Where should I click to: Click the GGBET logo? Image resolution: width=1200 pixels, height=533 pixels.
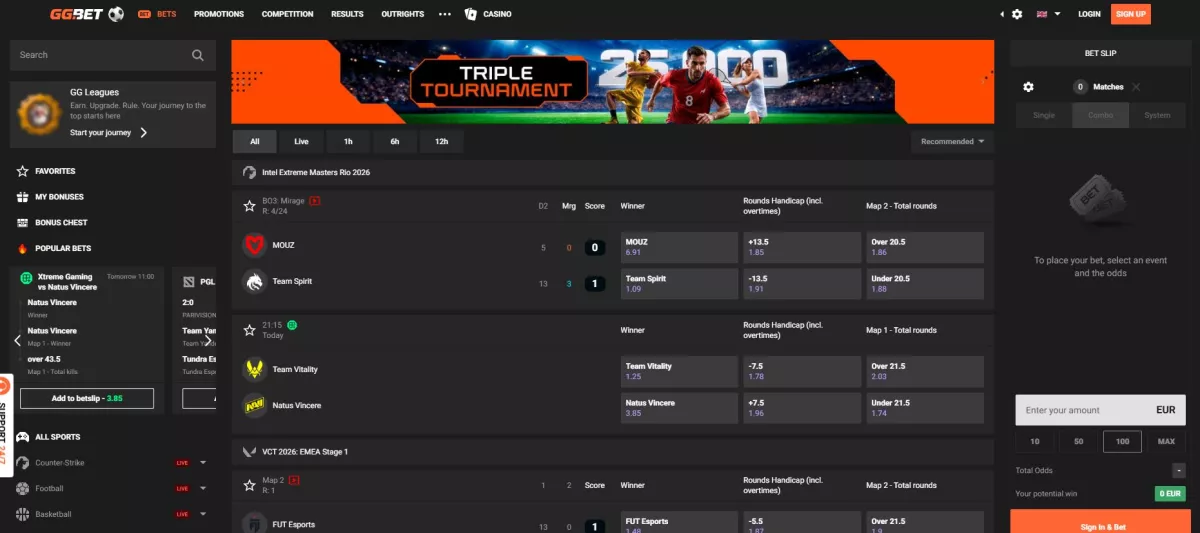pos(87,14)
